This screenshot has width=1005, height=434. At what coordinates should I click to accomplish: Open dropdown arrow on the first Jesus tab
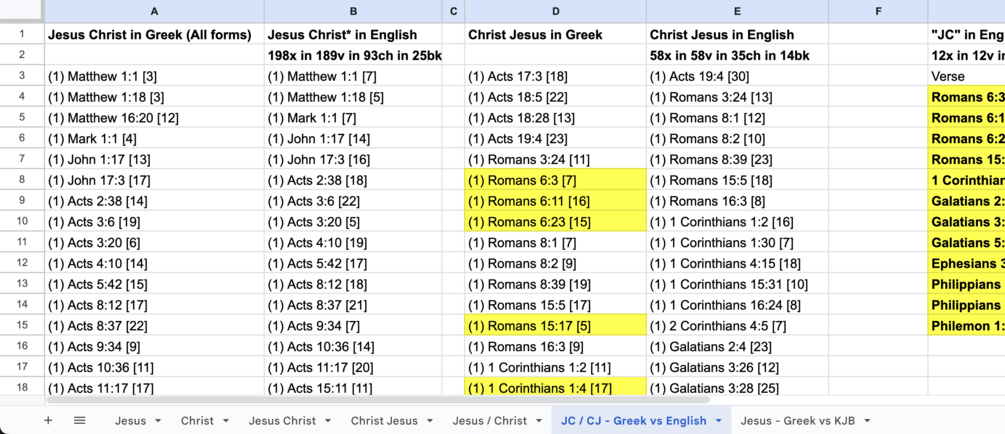[158, 421]
